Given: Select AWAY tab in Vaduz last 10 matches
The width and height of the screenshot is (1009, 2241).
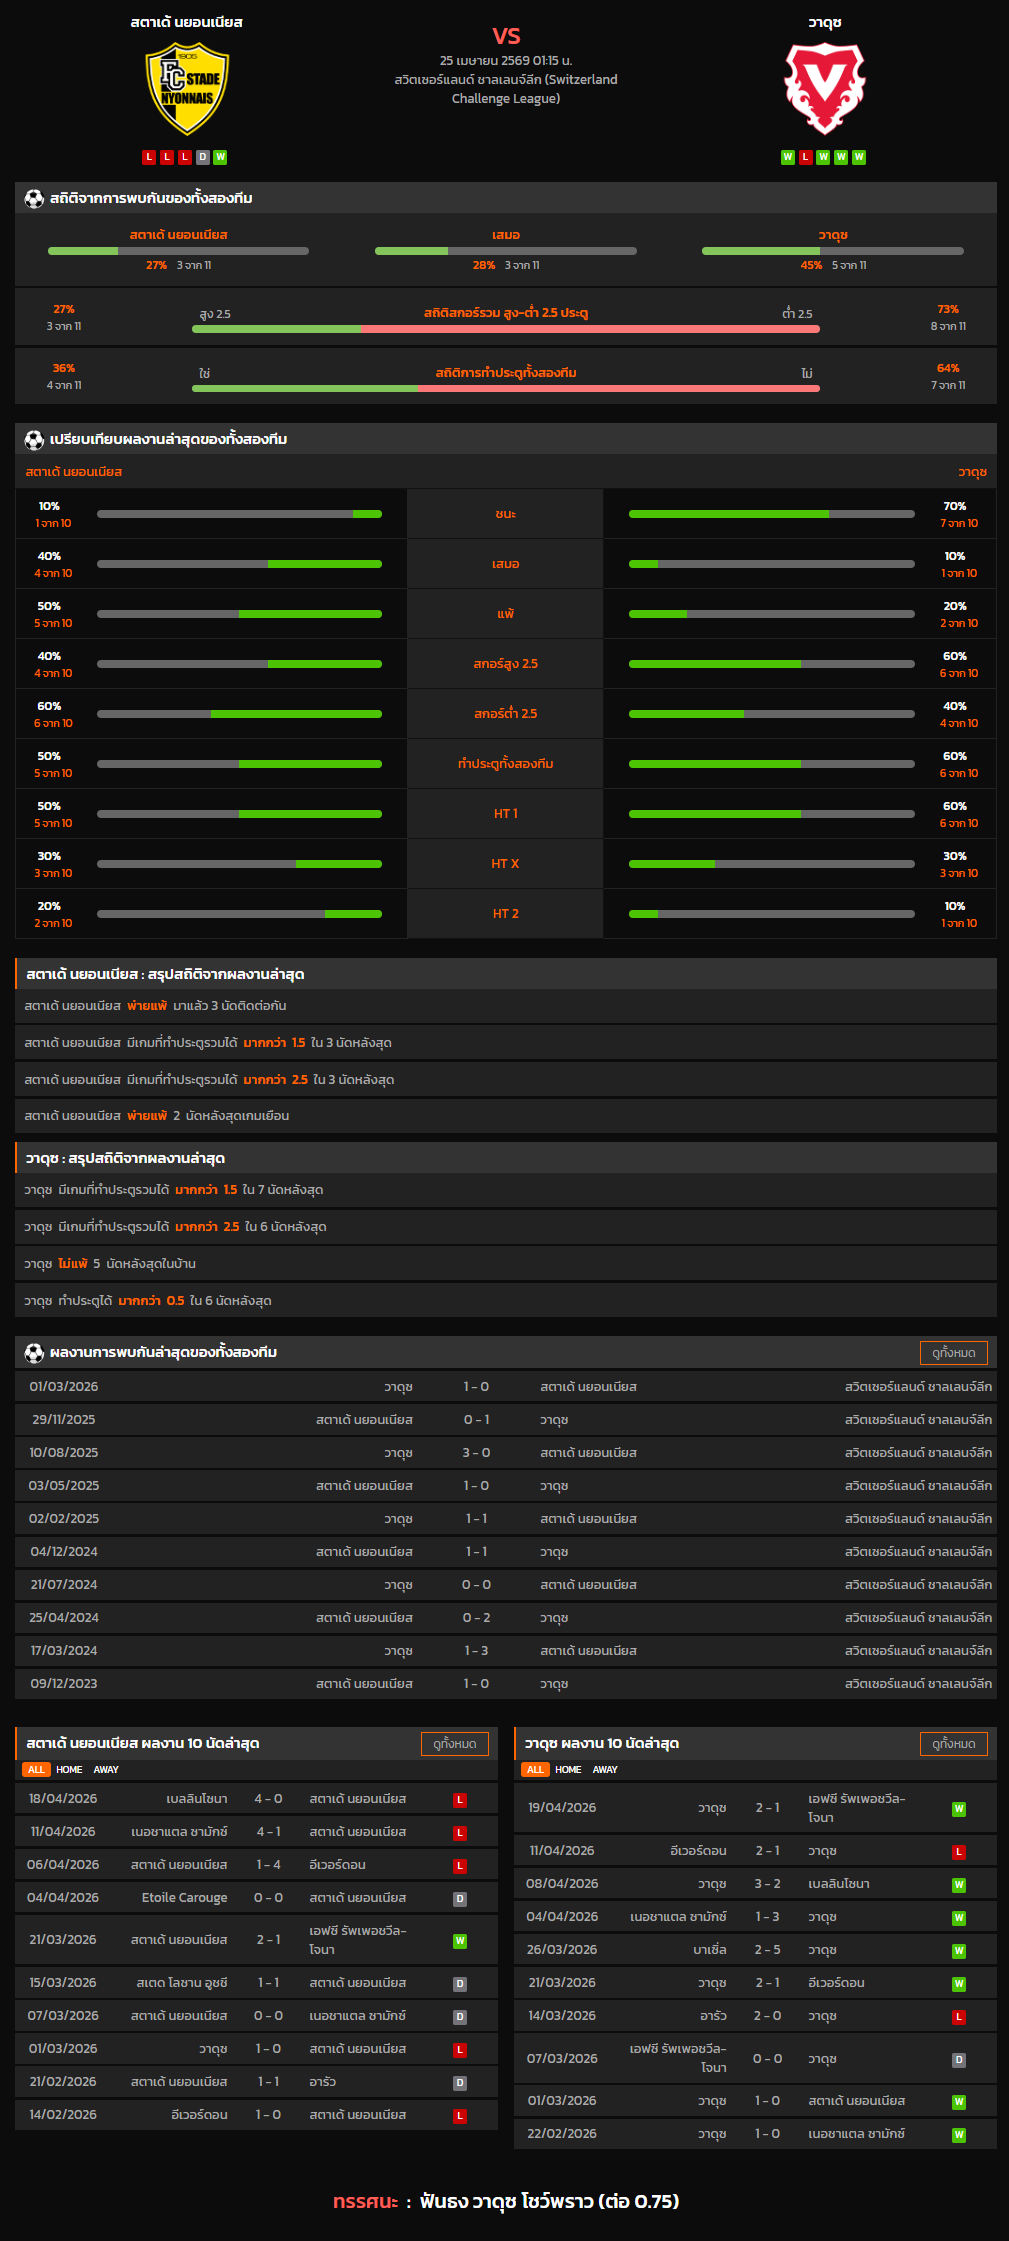Looking at the screenshot, I should pos(605,1770).
